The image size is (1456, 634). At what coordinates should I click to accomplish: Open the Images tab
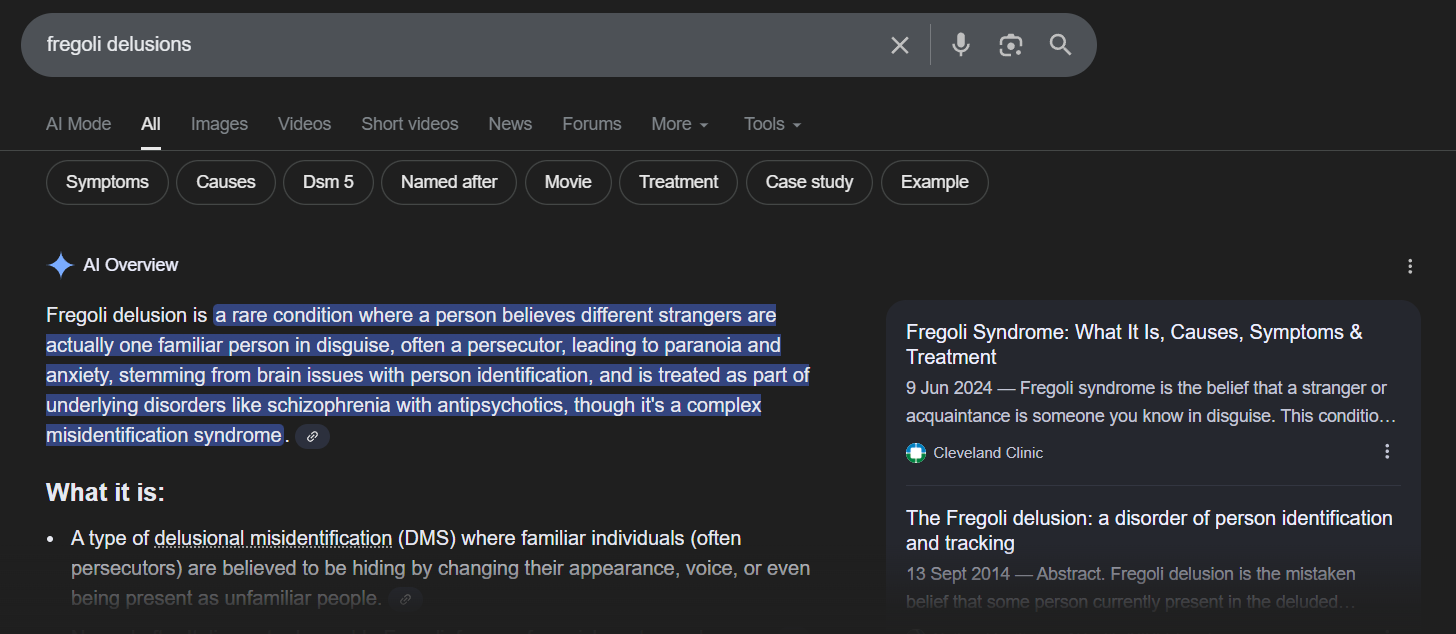[219, 124]
